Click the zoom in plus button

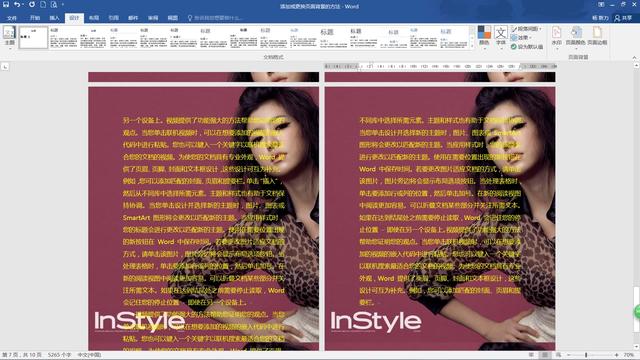[616, 355]
